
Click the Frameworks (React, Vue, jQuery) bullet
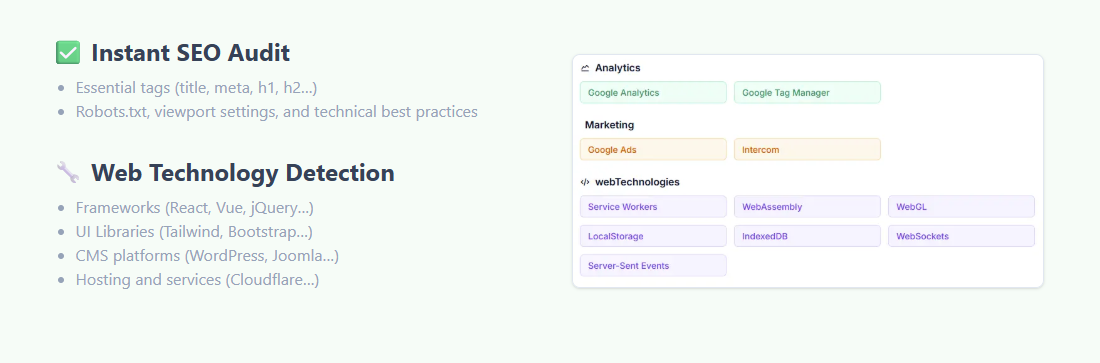click(x=194, y=209)
